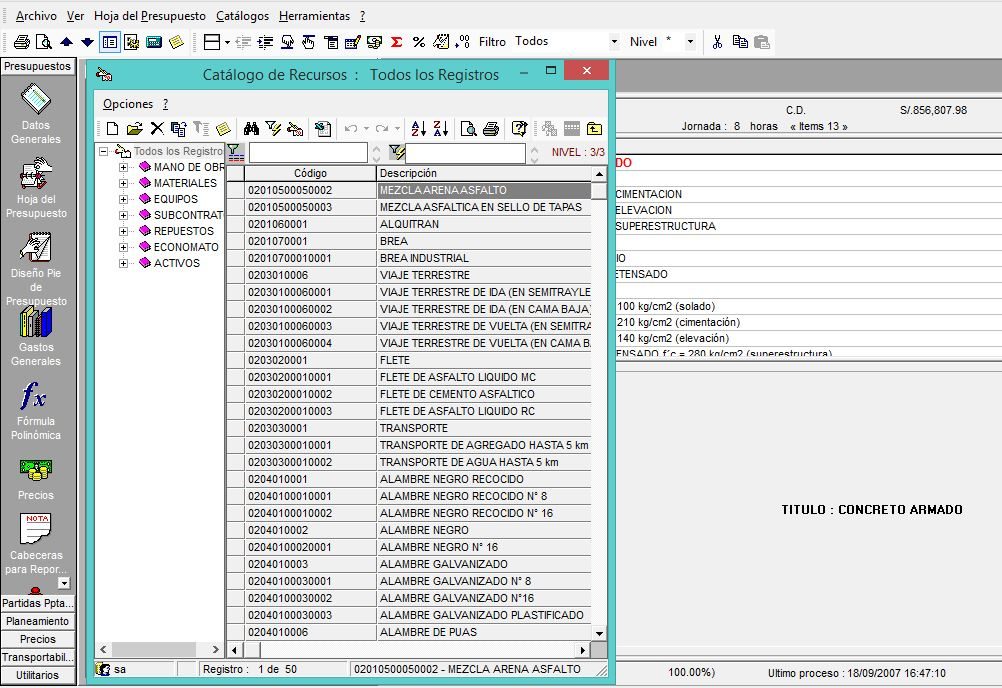Image resolution: width=1002 pixels, height=688 pixels.
Task: Click the red sigma summation icon
Action: click(x=396, y=42)
